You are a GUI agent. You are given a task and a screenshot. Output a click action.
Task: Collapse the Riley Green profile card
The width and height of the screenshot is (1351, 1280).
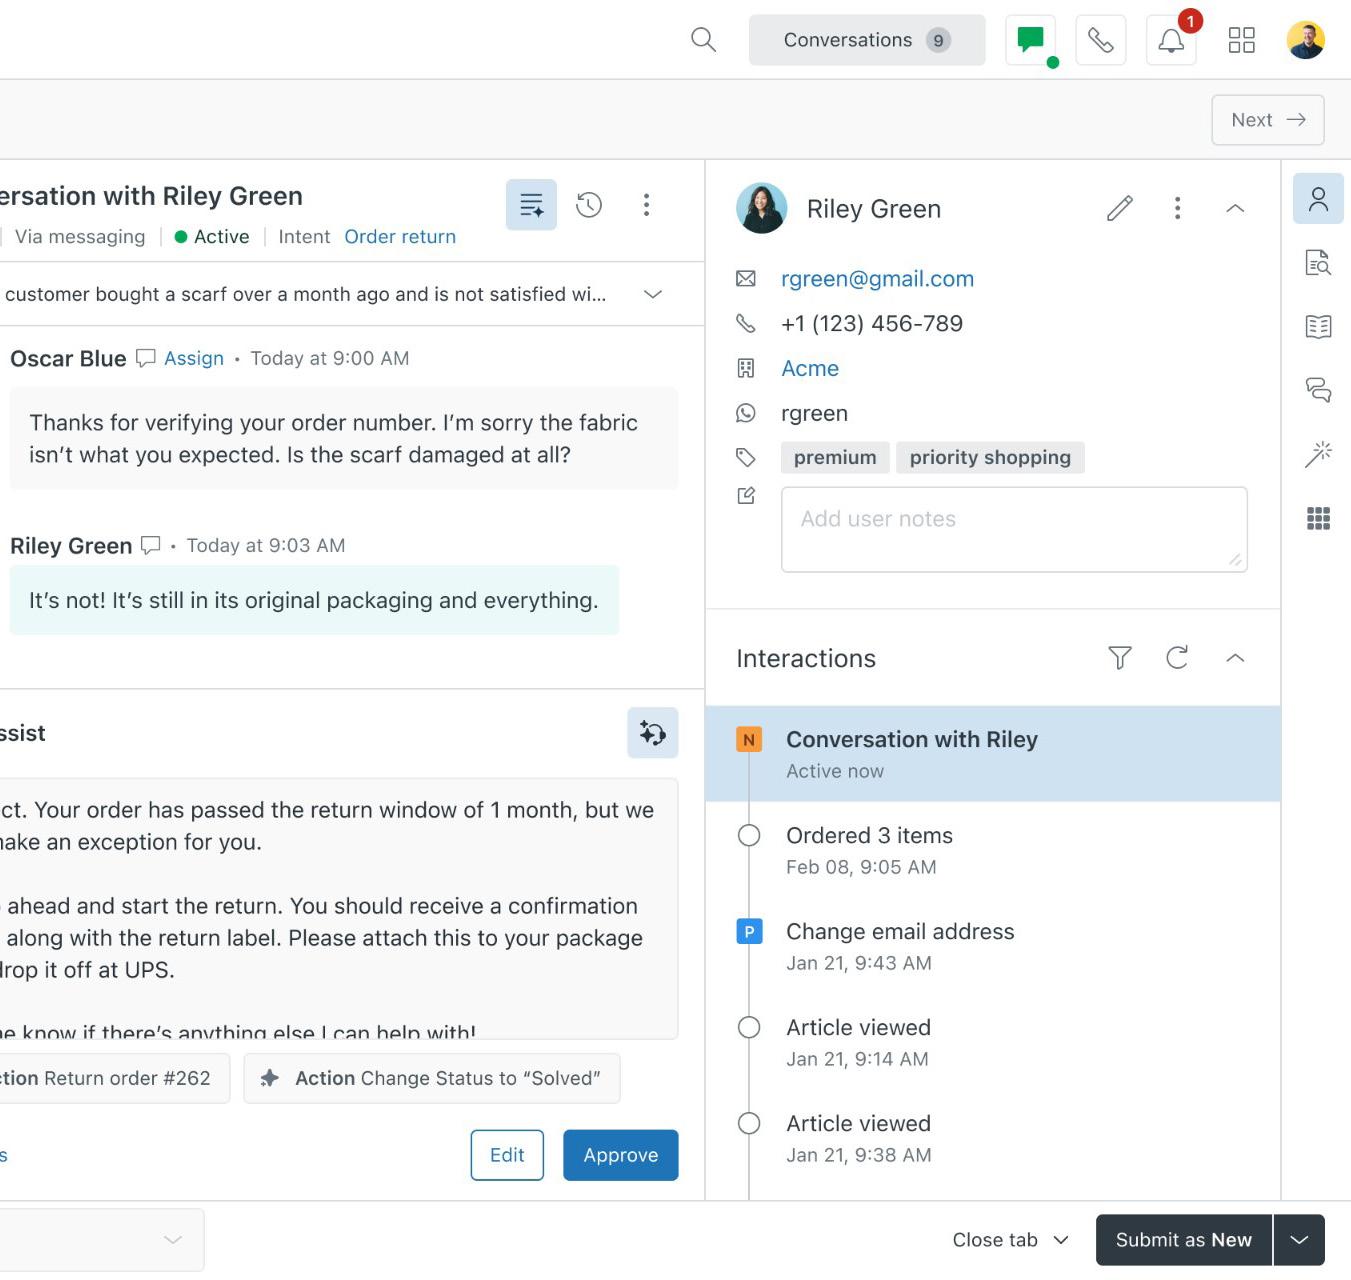[1235, 208]
